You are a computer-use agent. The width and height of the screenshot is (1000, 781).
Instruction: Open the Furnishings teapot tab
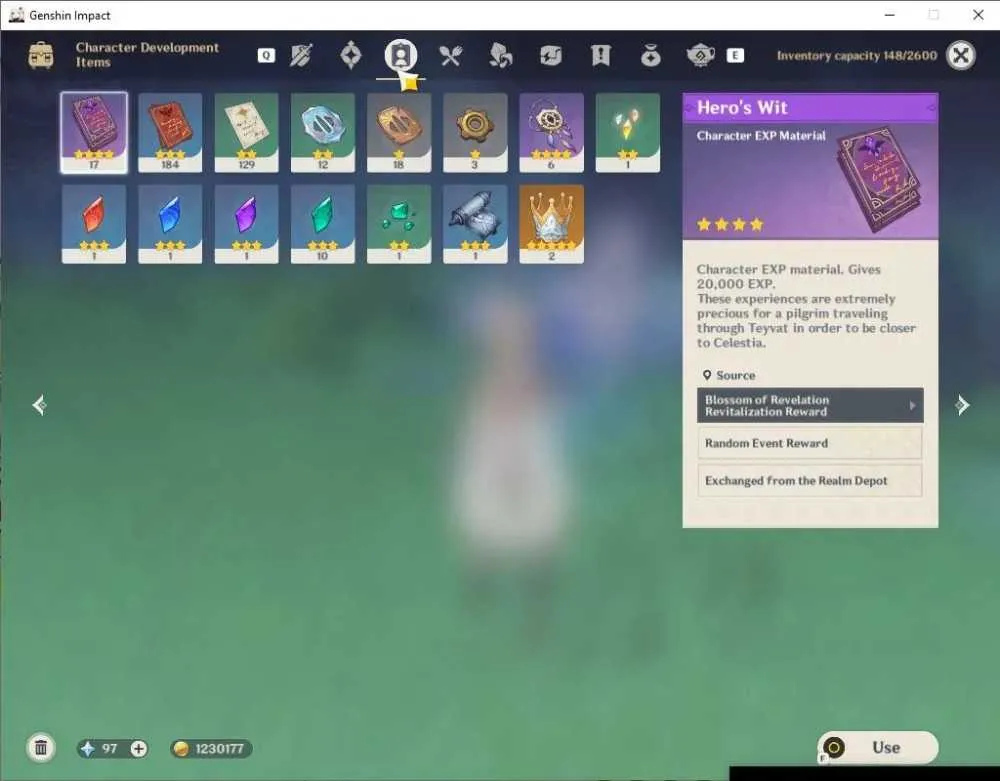[x=700, y=55]
